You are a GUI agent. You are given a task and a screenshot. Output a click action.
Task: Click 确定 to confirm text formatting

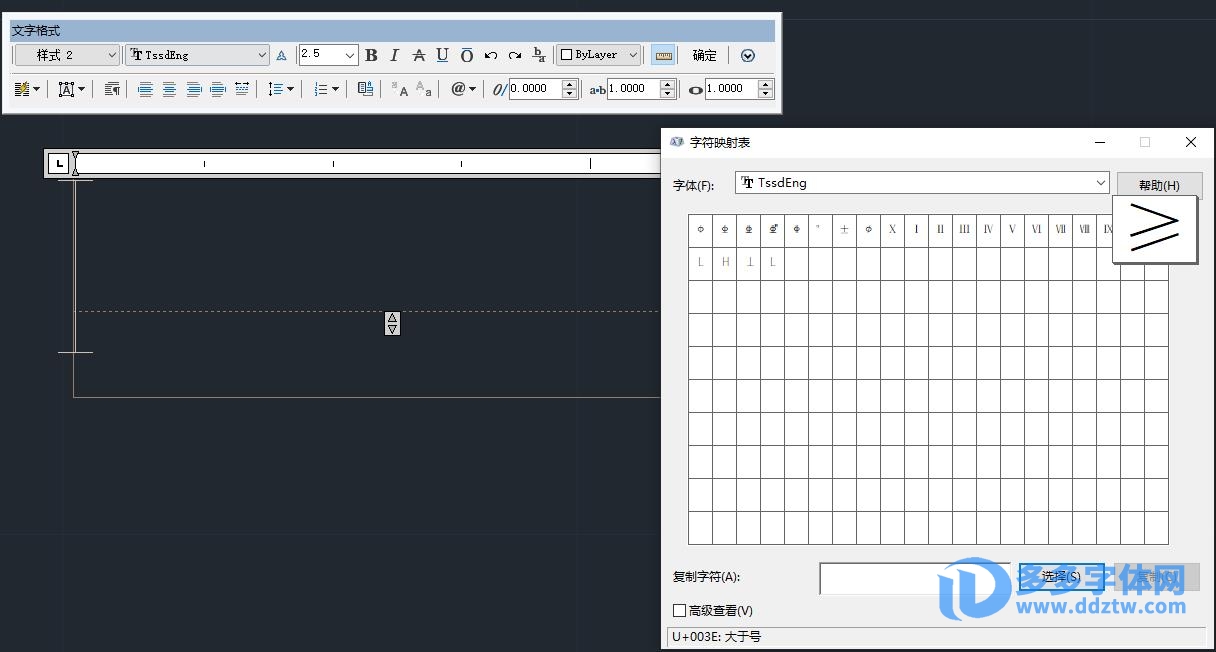click(704, 56)
